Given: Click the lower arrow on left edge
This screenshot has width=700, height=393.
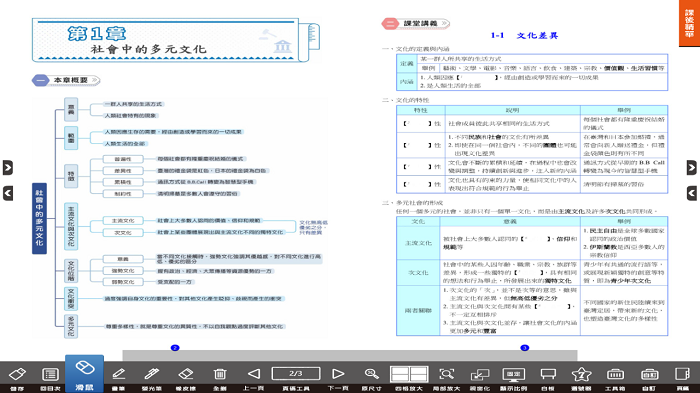Looking at the screenshot, I should click(8, 193).
